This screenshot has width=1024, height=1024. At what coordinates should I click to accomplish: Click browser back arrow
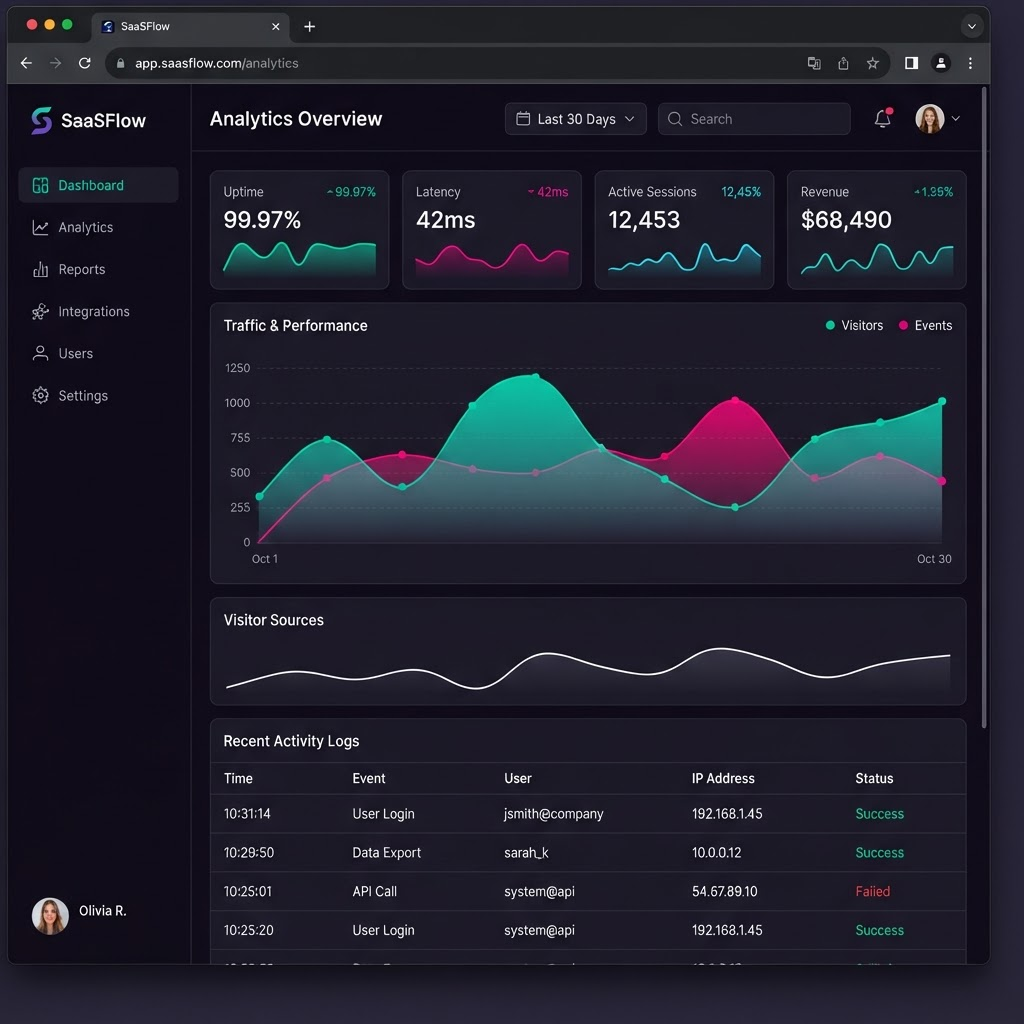tap(26, 63)
